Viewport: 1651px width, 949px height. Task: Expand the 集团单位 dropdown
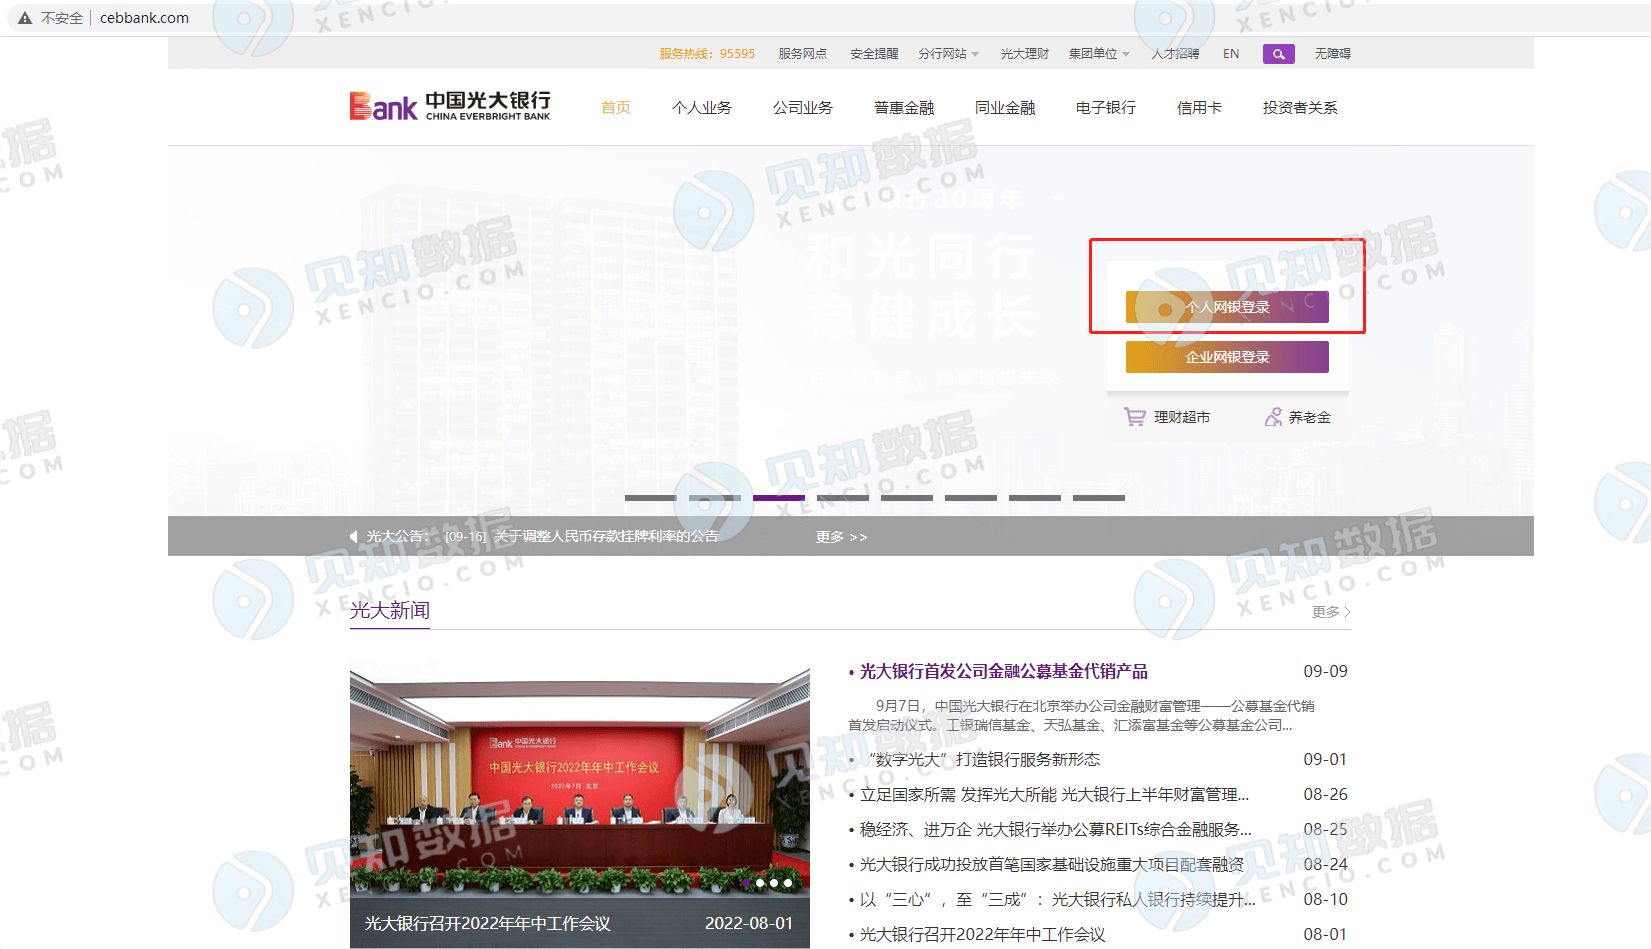pos(1099,54)
